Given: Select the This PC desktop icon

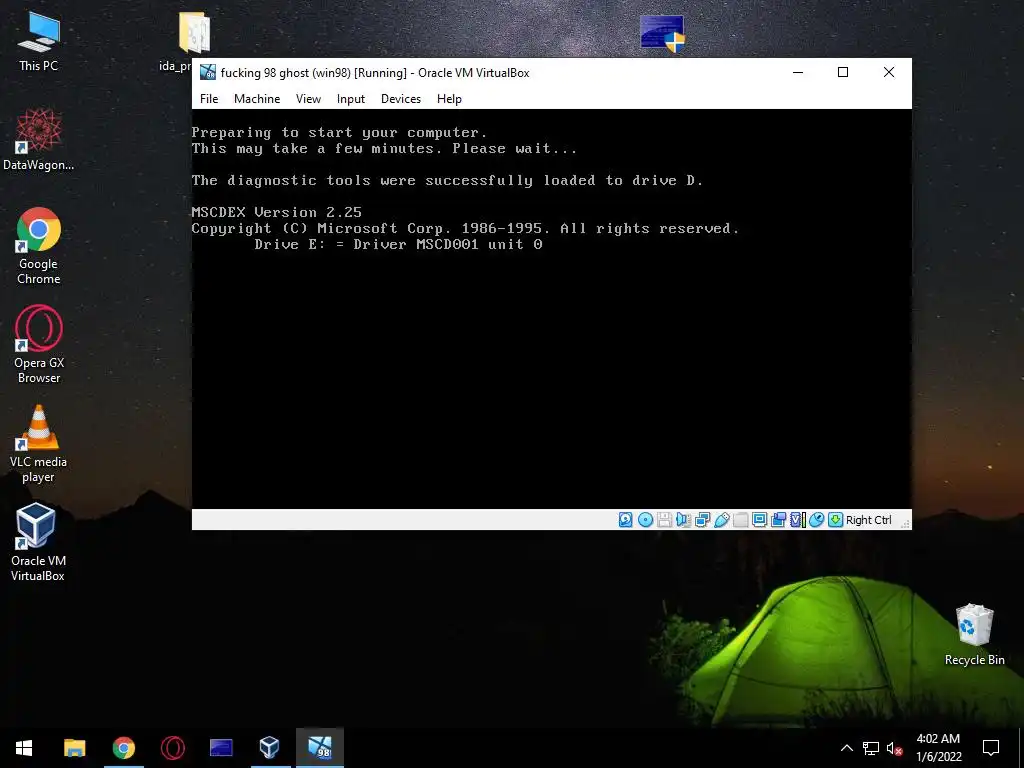Looking at the screenshot, I should click(x=39, y=42).
